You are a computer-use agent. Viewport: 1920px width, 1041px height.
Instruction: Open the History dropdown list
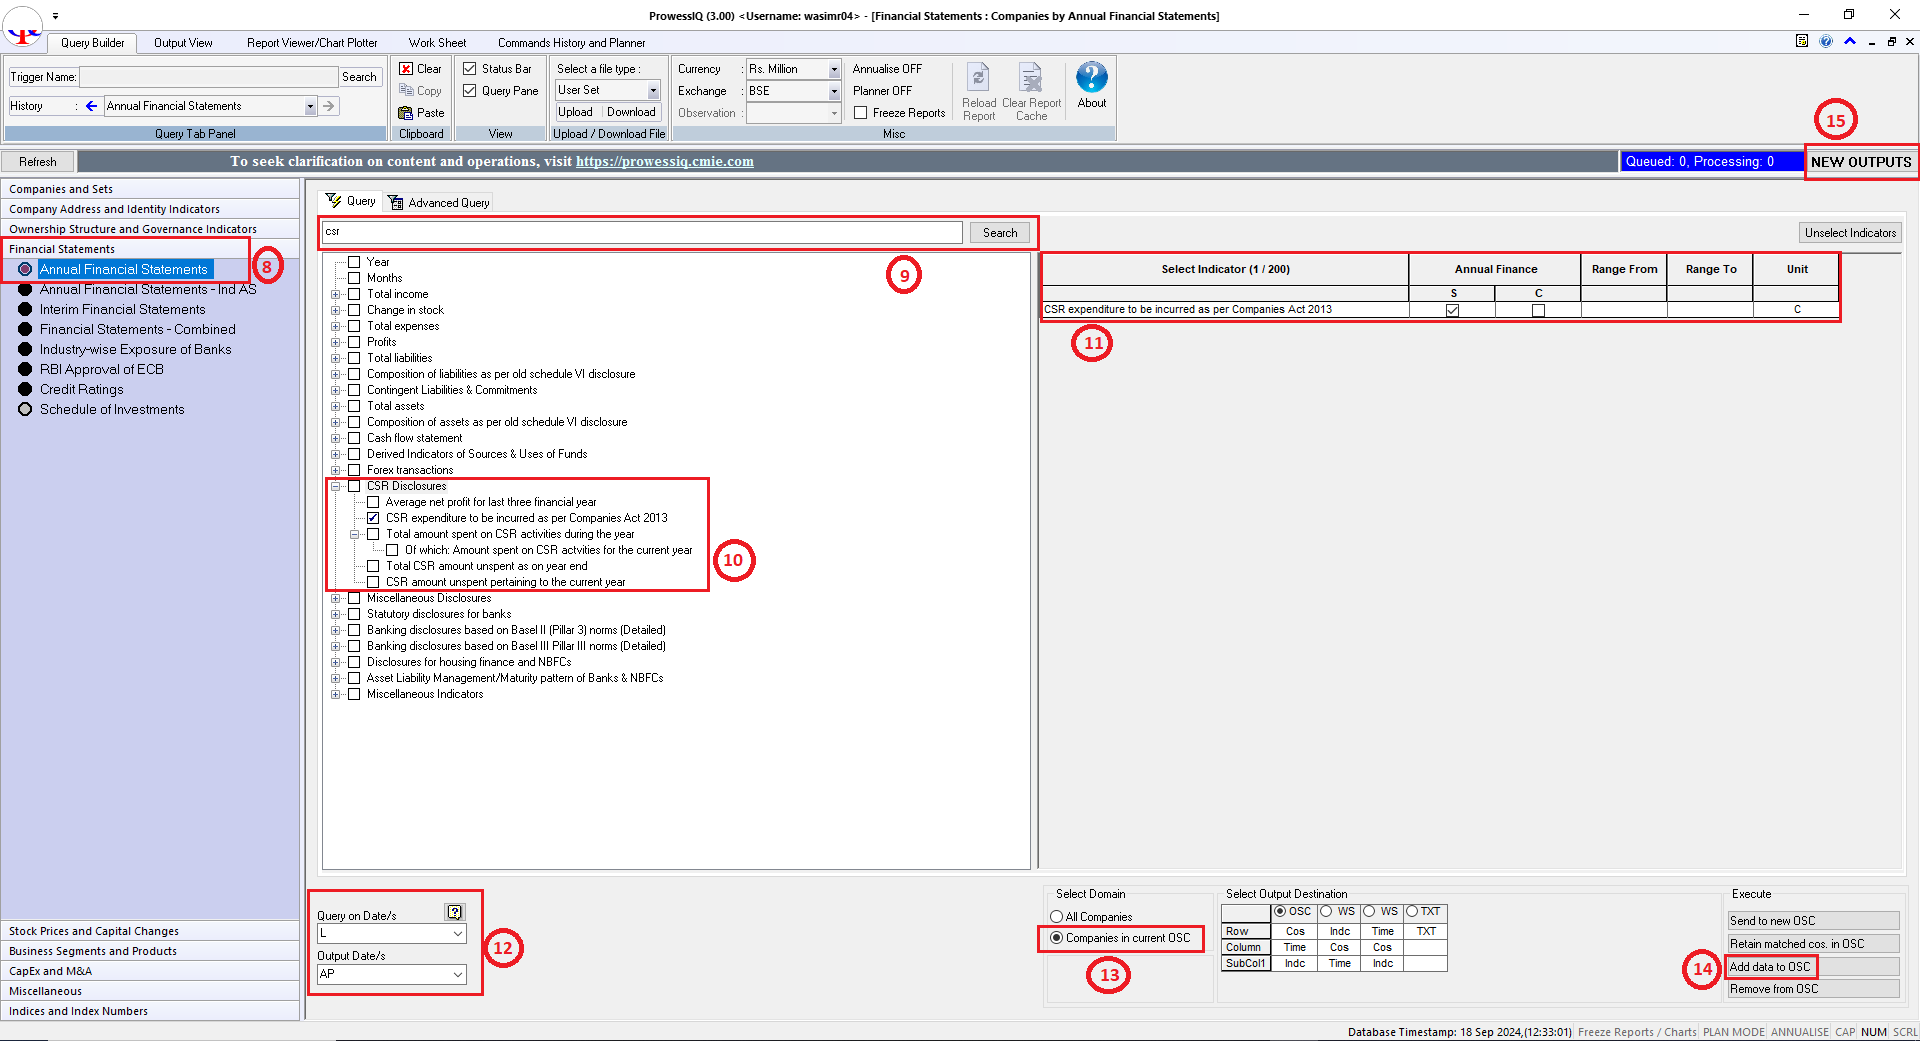310,106
